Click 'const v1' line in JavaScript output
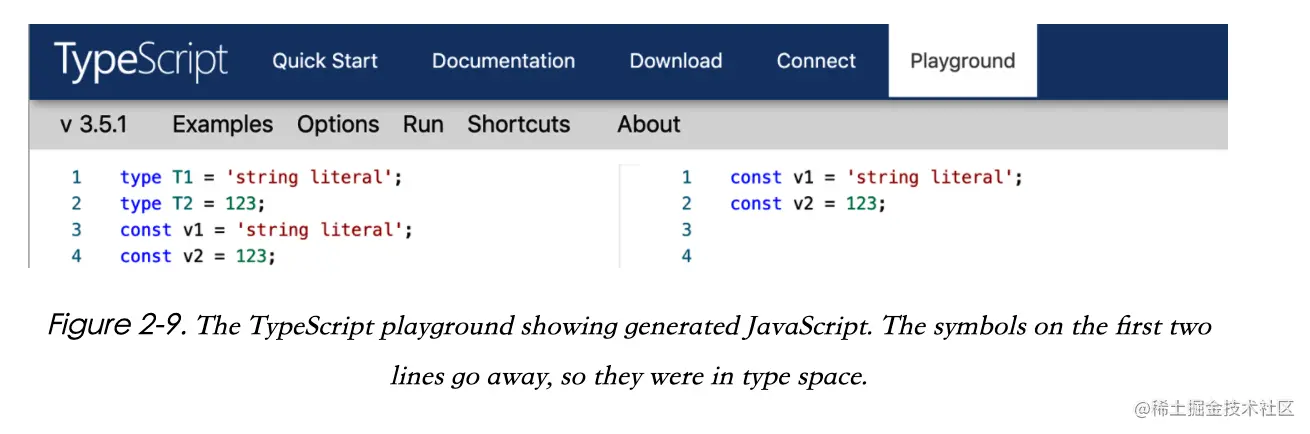Image resolution: width=1310 pixels, height=434 pixels. click(x=877, y=178)
